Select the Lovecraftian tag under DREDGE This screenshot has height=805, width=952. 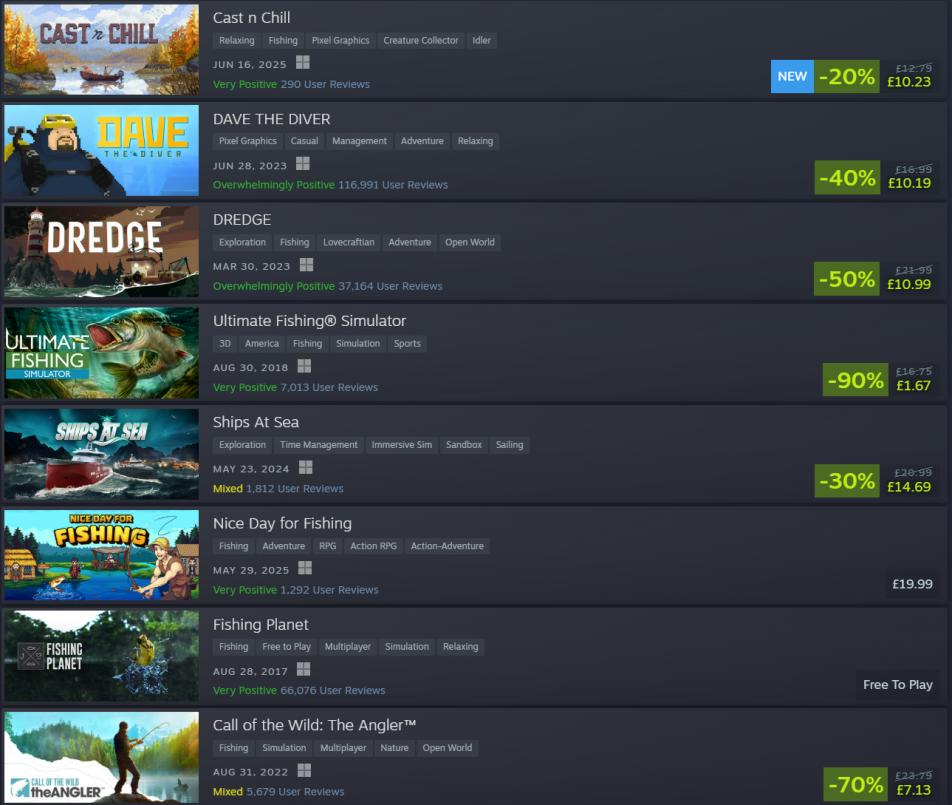[348, 242]
